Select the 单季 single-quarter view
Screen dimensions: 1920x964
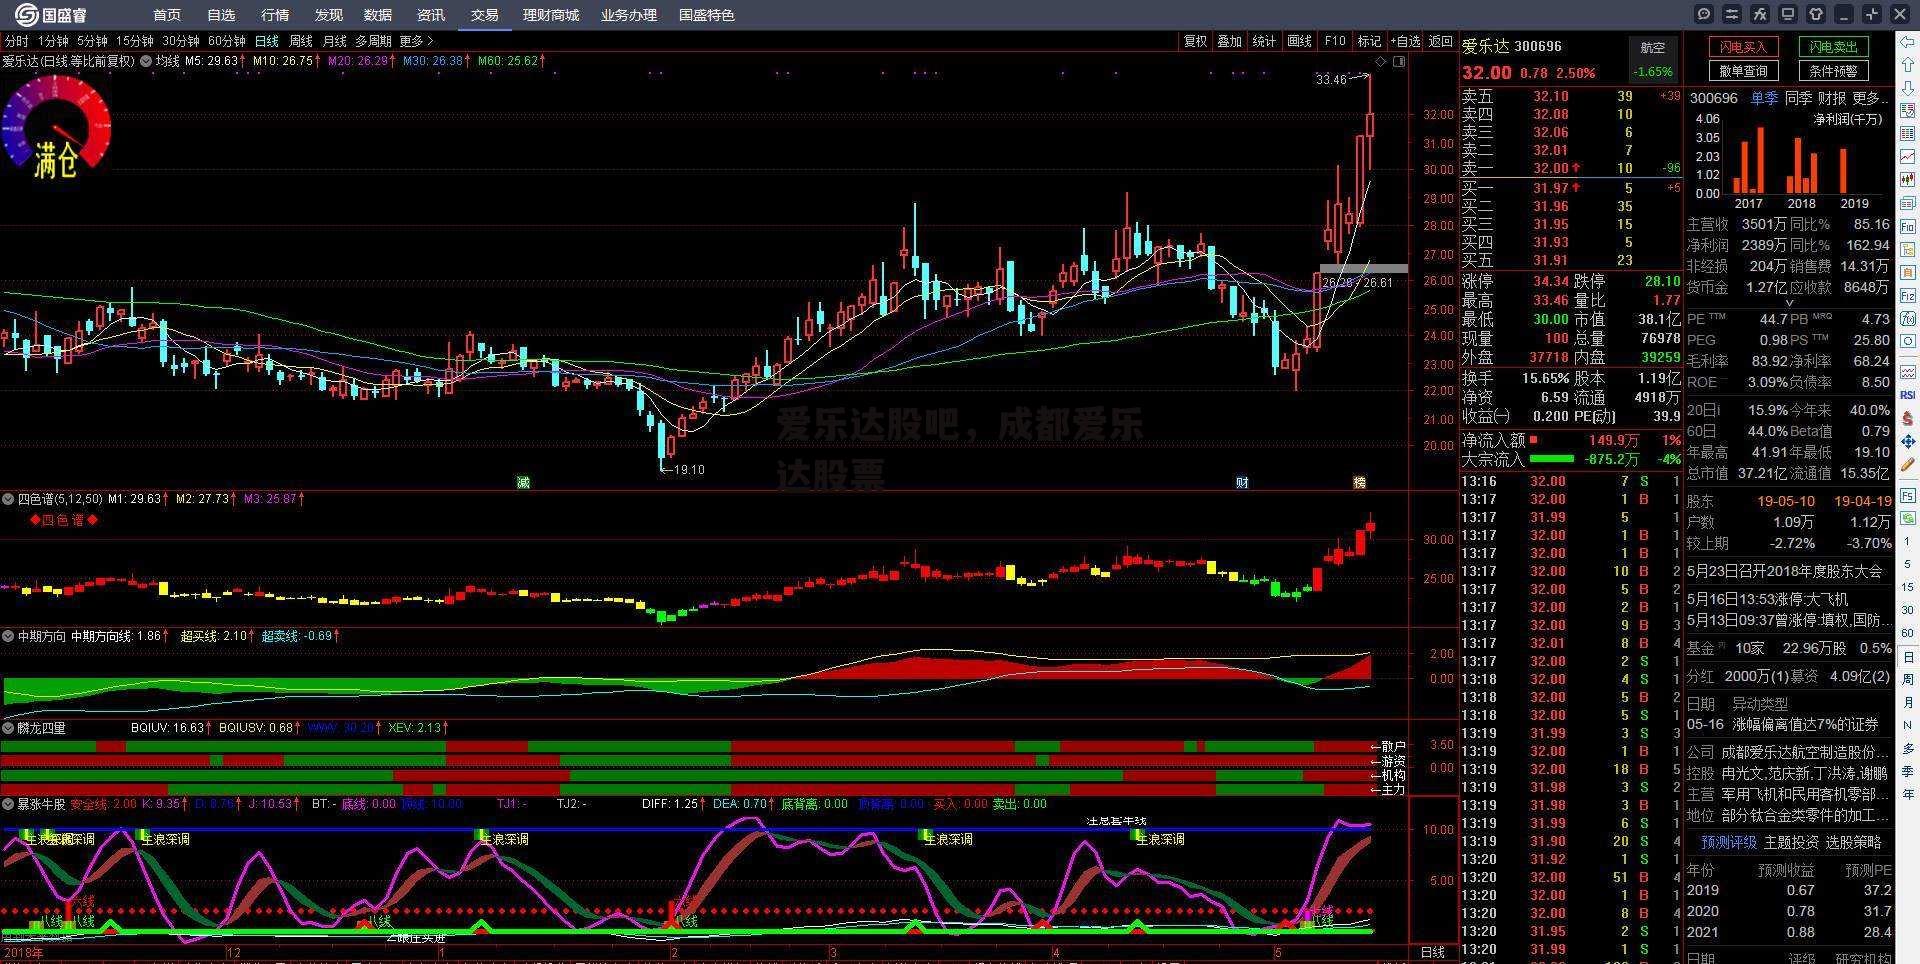click(x=1764, y=98)
